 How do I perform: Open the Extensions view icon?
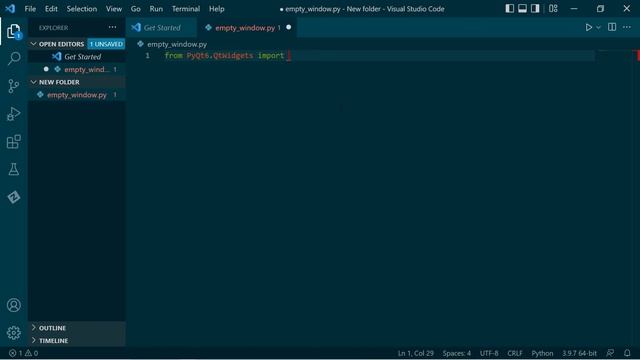click(13, 142)
